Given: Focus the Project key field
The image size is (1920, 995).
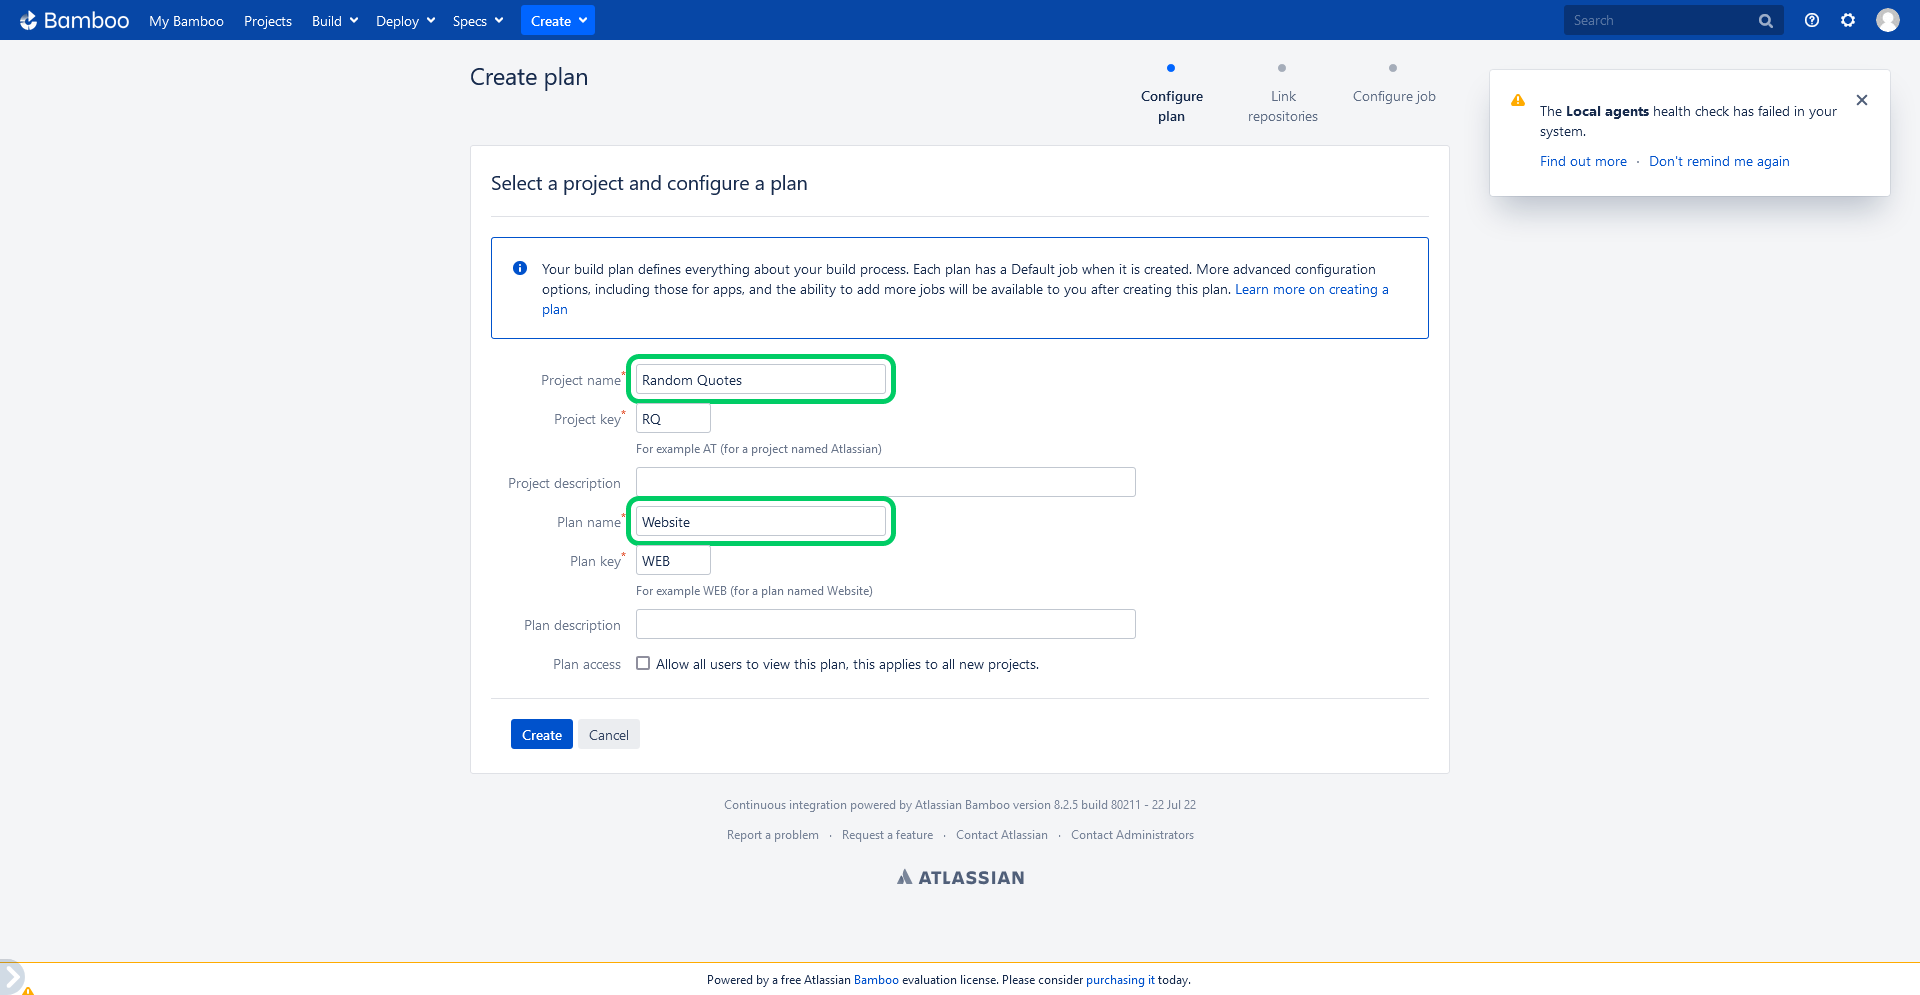Looking at the screenshot, I should (673, 419).
